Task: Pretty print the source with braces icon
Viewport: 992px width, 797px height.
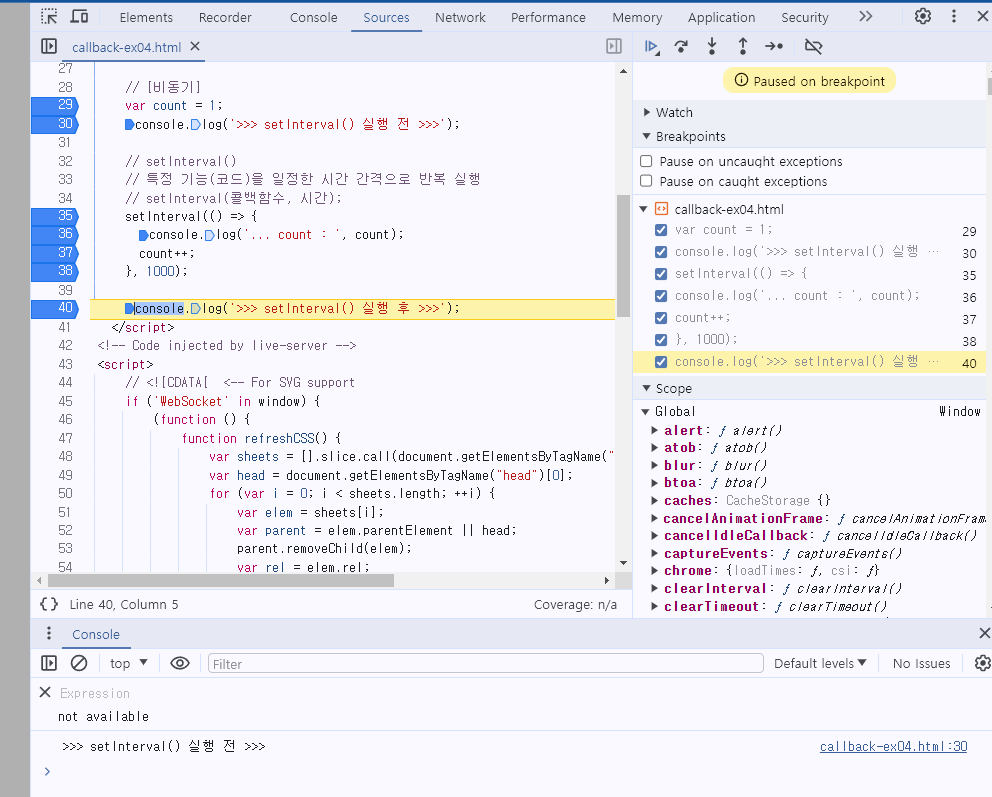Action: click(49, 604)
